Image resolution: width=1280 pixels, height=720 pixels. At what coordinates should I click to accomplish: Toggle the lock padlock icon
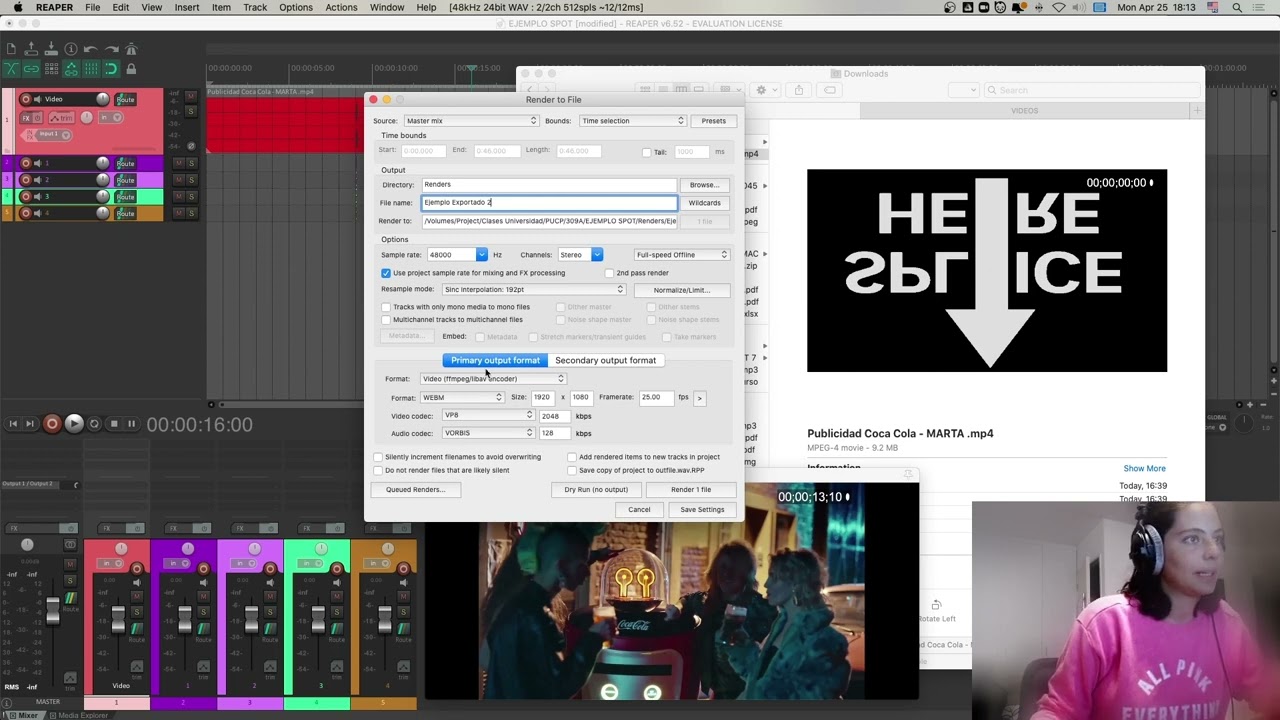click(131, 69)
